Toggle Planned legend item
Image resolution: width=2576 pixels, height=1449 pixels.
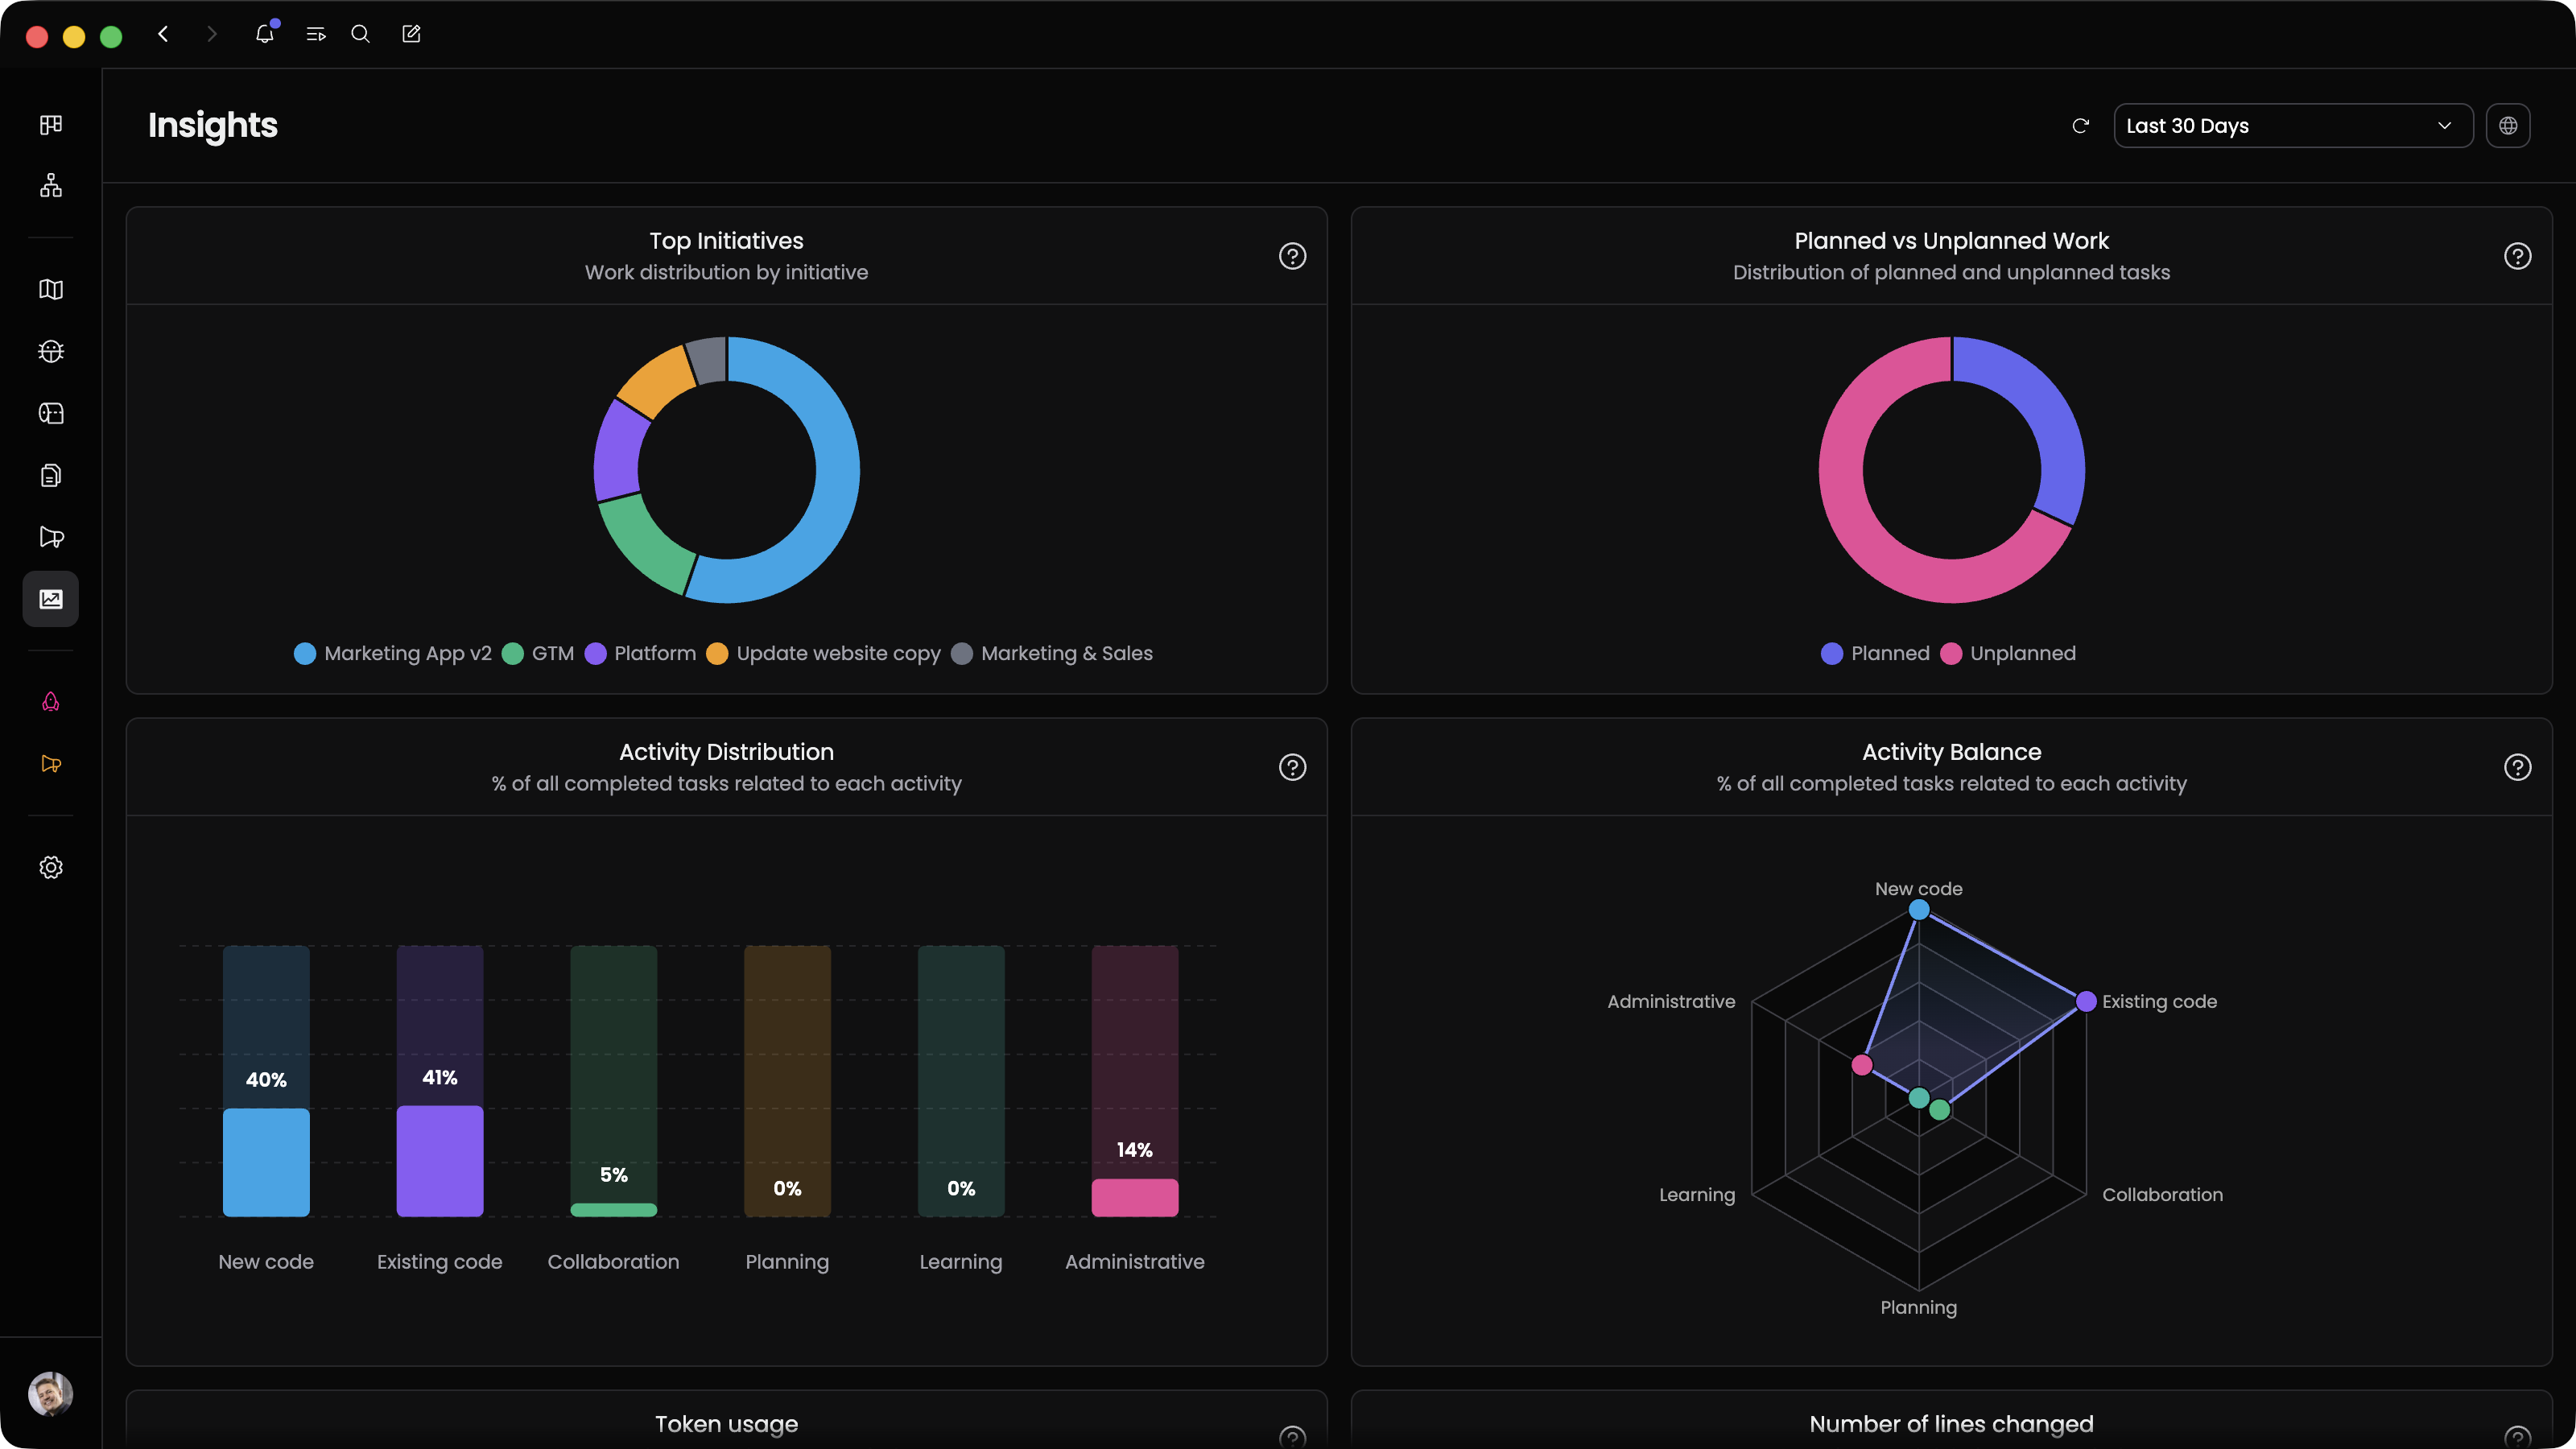[1875, 653]
